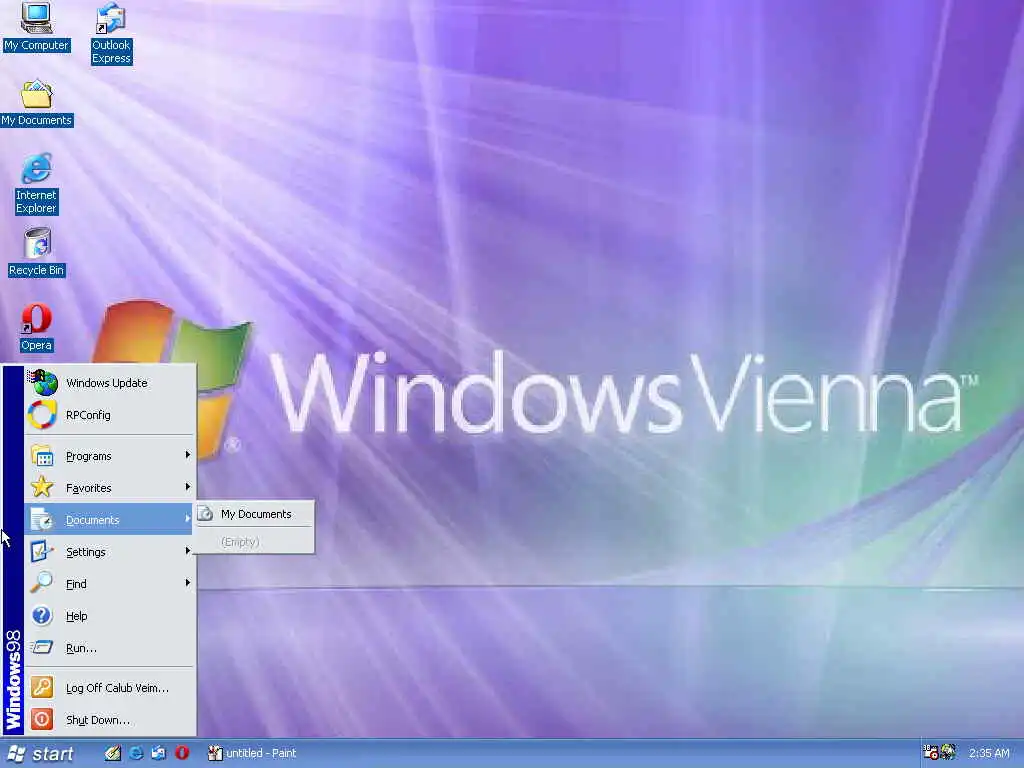Click the Settings label in Start menu
This screenshot has height=768, width=1024.
tap(86, 552)
